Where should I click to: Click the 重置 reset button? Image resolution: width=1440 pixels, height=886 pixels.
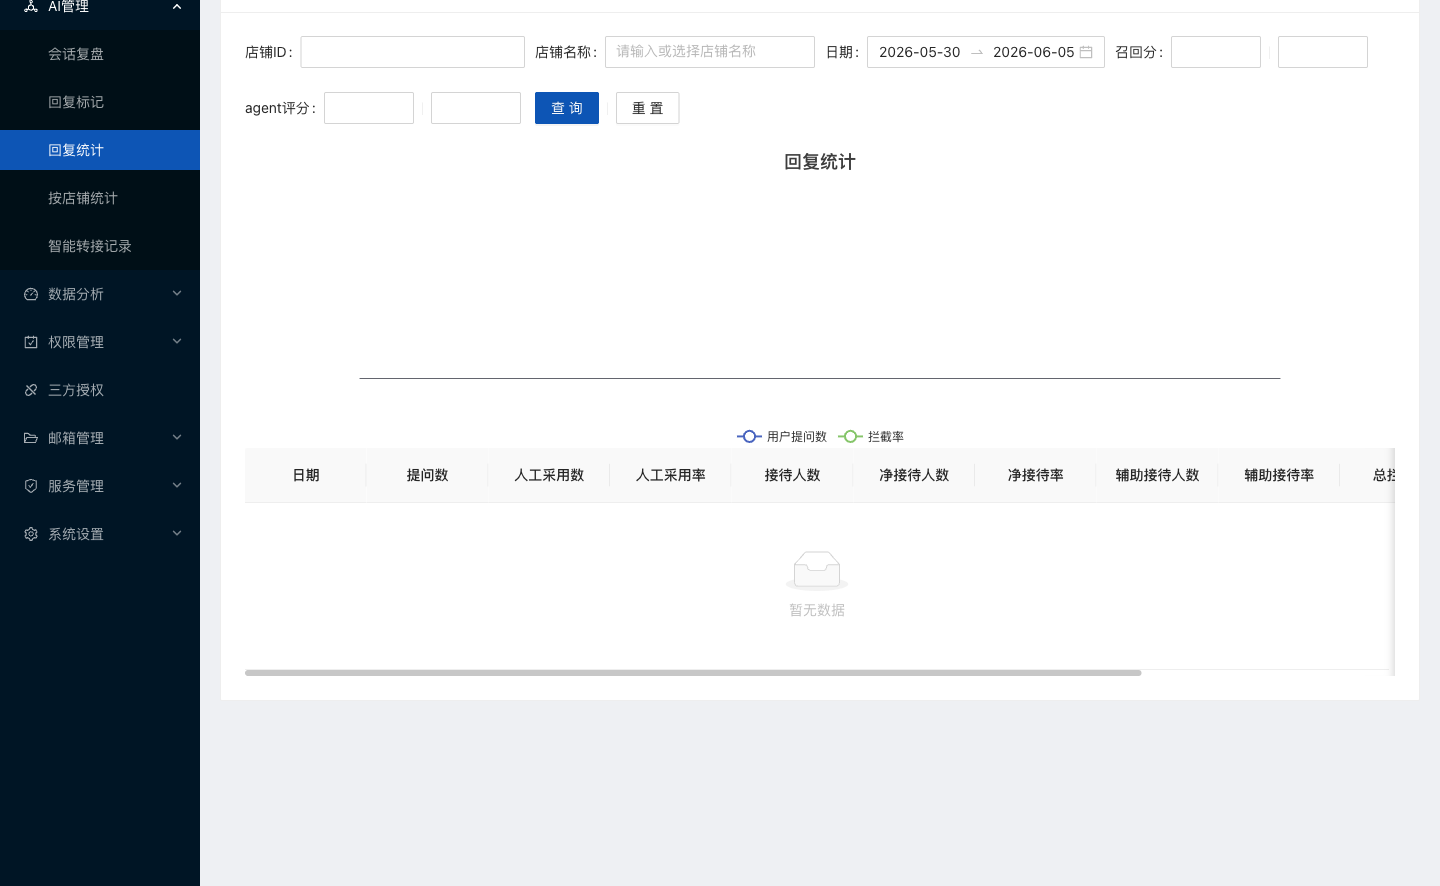pos(648,108)
